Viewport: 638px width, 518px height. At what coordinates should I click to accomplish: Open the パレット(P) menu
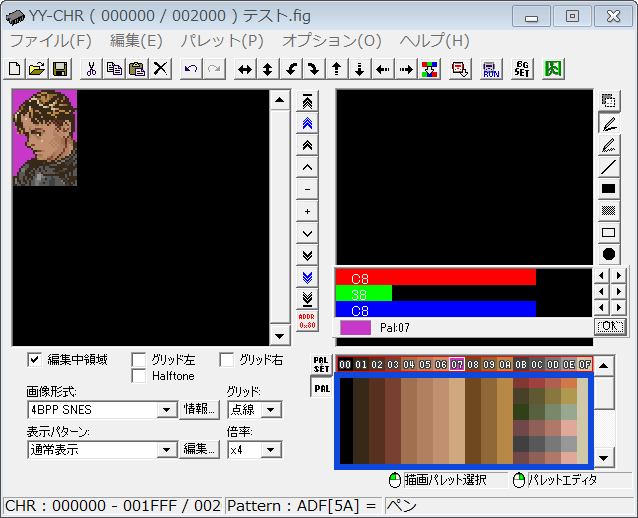tap(222, 41)
